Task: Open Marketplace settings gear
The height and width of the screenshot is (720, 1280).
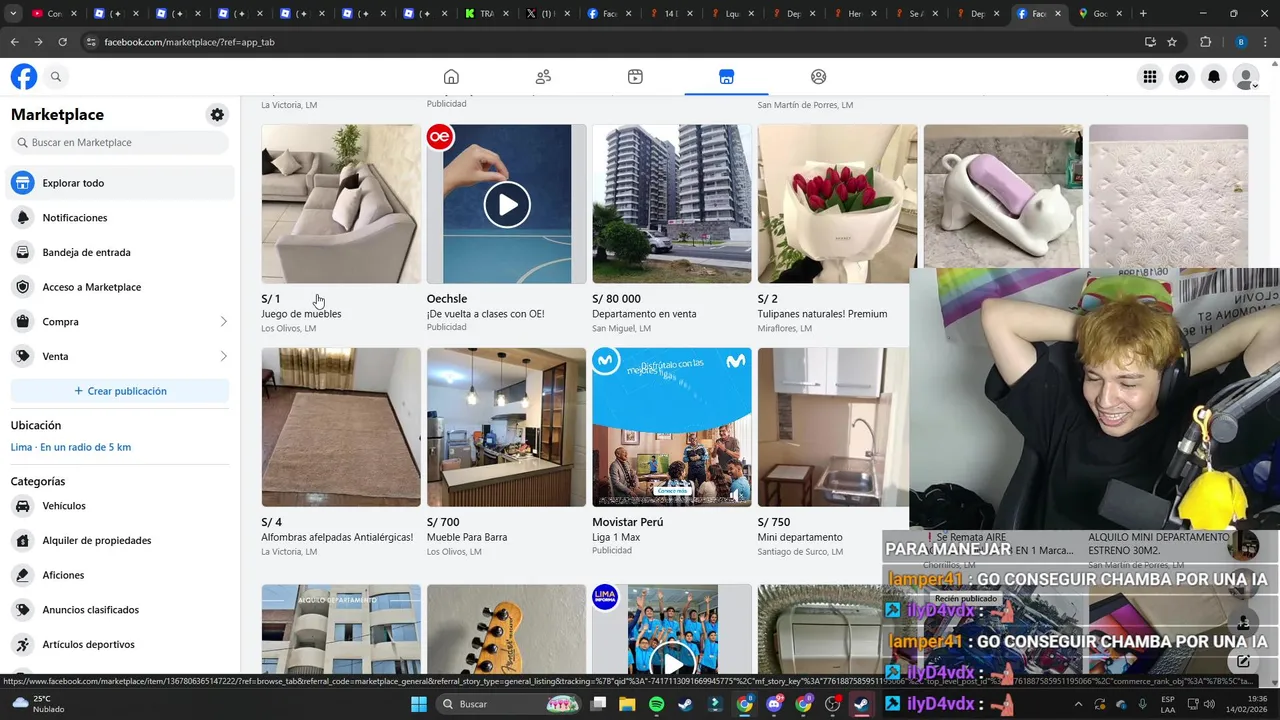Action: (x=217, y=115)
